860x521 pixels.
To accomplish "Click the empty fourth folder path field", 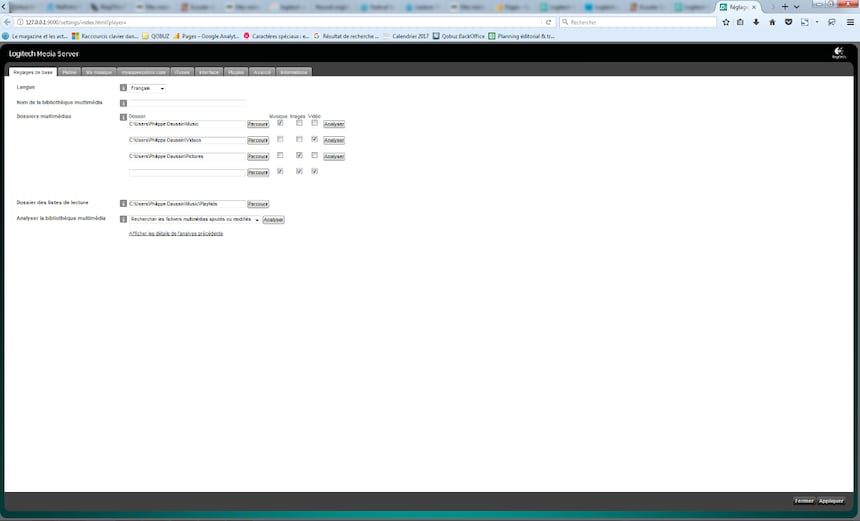I will tap(187, 172).
